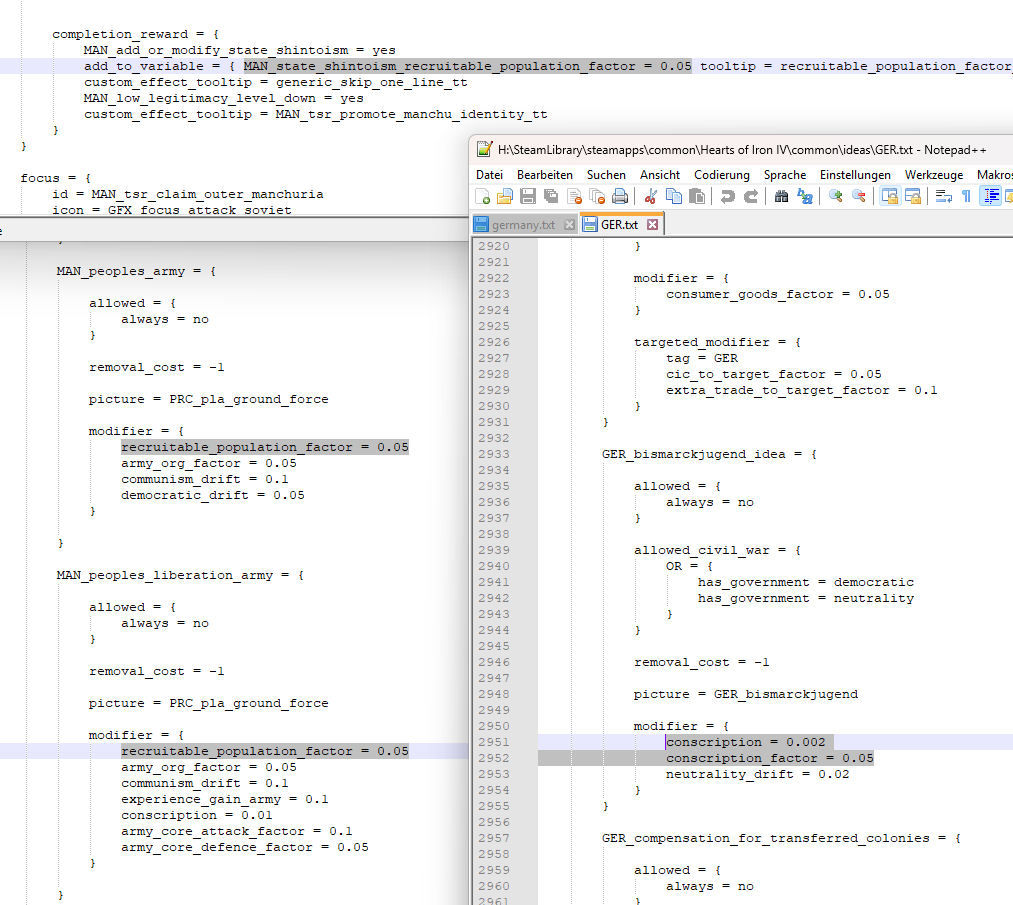
Task: Toggle word wrap in the toolbar
Action: point(943,196)
